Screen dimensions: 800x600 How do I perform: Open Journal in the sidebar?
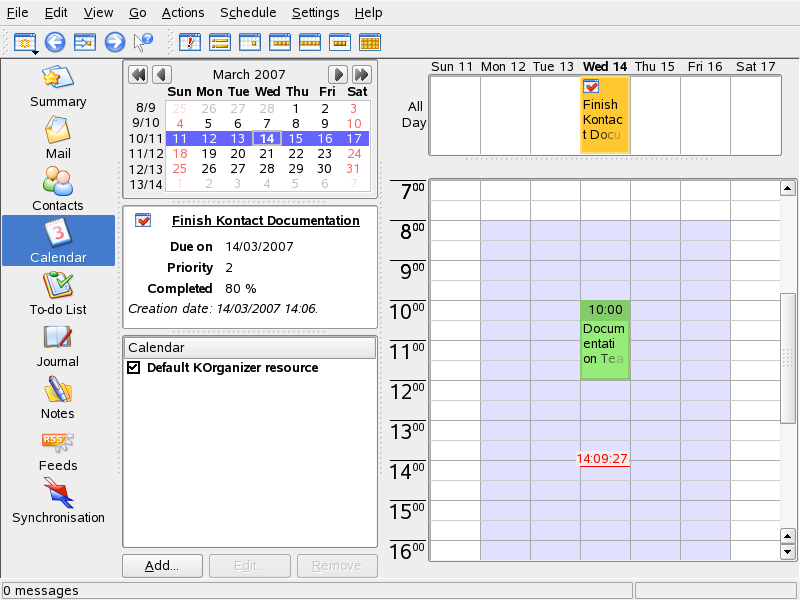58,346
